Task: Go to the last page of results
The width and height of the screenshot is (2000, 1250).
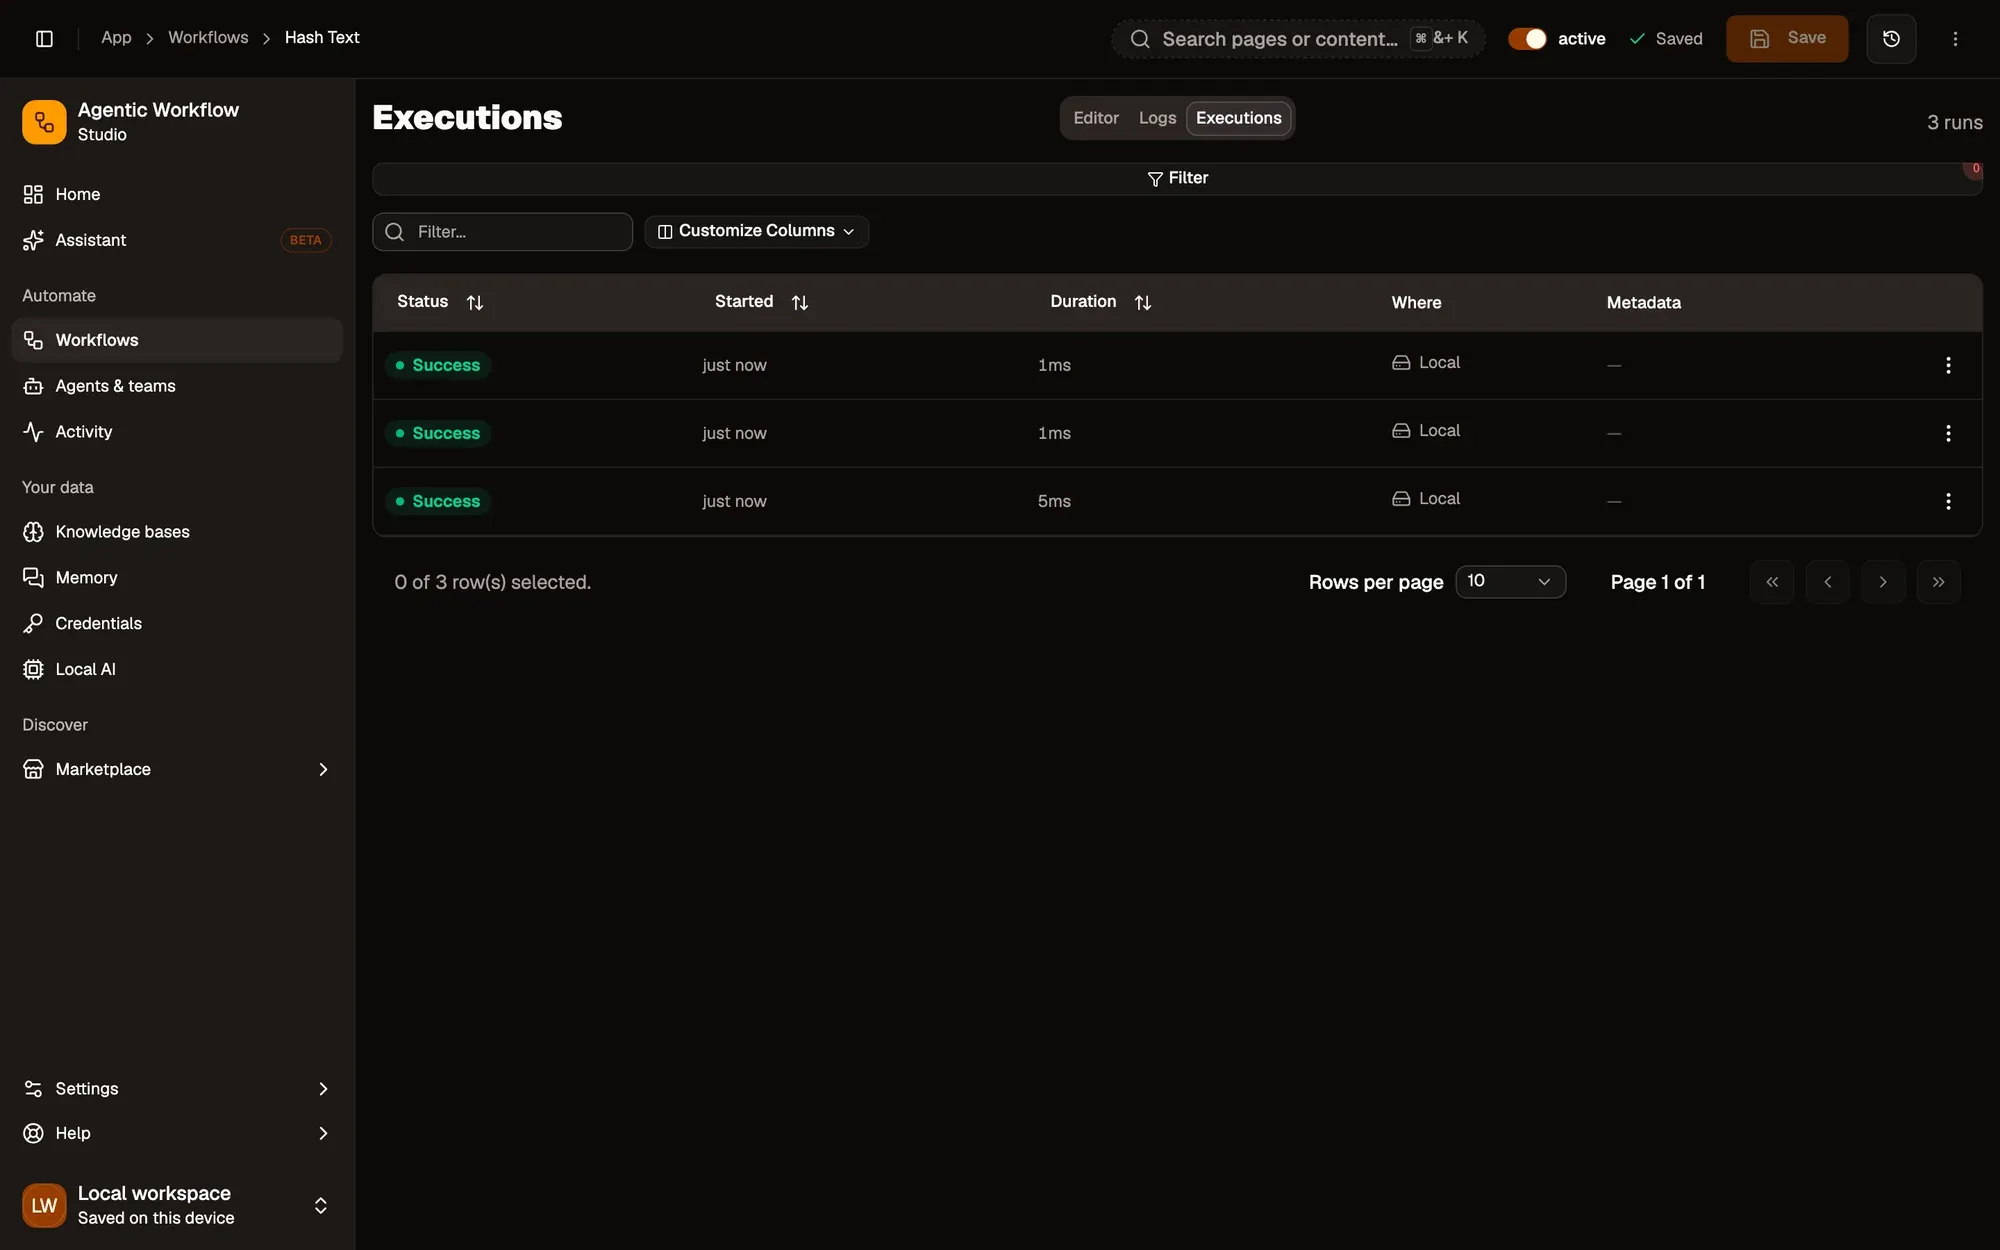Action: pyautogui.click(x=1938, y=582)
